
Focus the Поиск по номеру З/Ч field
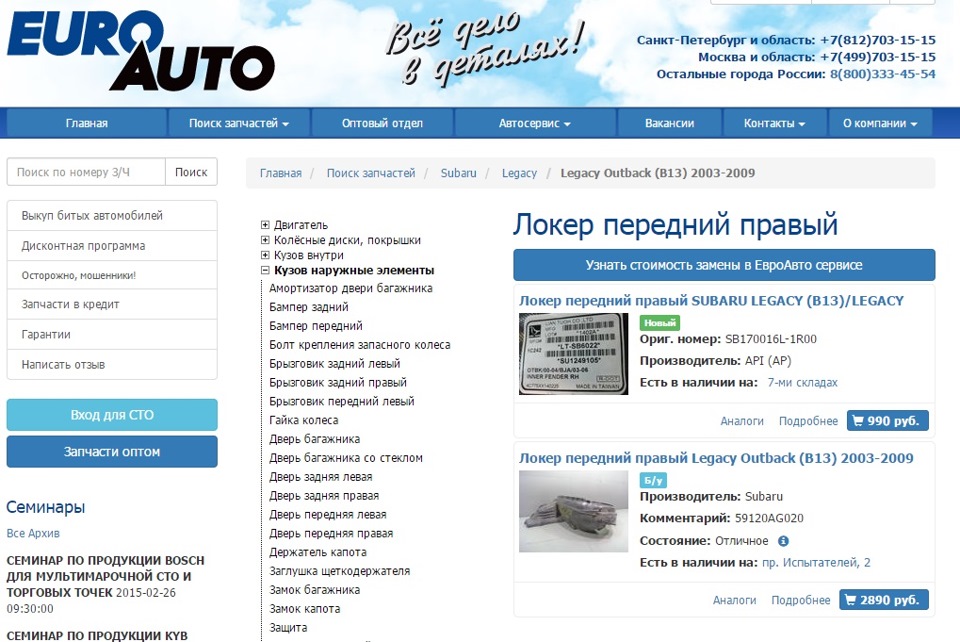pyautogui.click(x=86, y=172)
